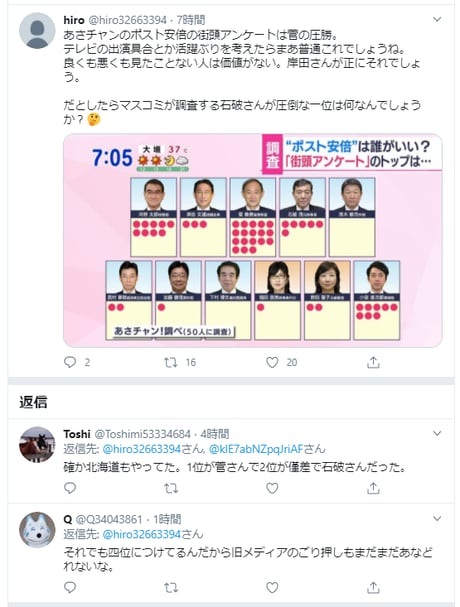
Task: Share hiro's main tweet
Action: [x=373, y=362]
